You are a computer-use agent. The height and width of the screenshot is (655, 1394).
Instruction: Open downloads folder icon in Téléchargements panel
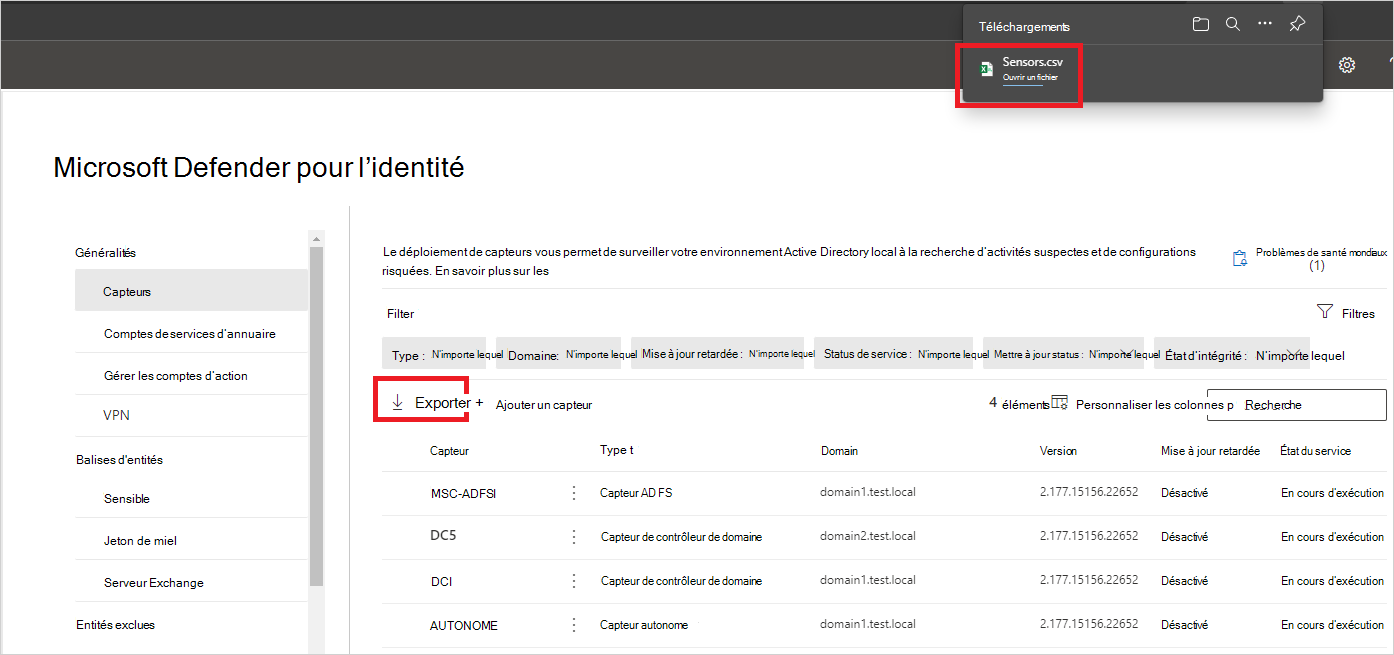click(x=1201, y=24)
